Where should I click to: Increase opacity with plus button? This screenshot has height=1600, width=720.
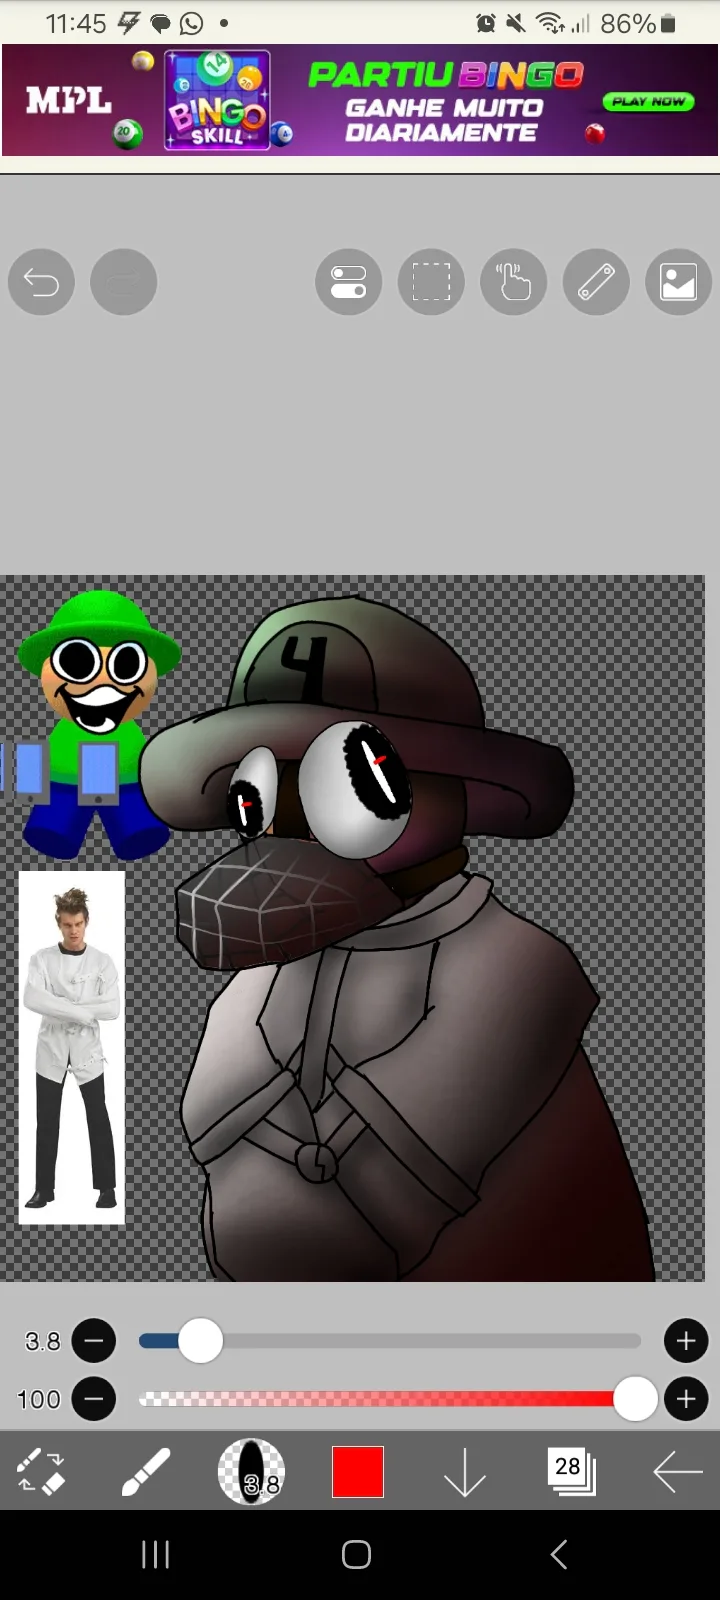[686, 1399]
